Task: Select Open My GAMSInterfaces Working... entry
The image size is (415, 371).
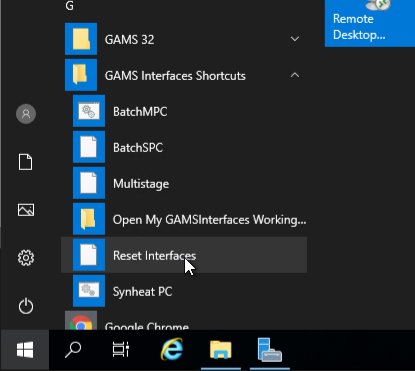Action: 209,220
